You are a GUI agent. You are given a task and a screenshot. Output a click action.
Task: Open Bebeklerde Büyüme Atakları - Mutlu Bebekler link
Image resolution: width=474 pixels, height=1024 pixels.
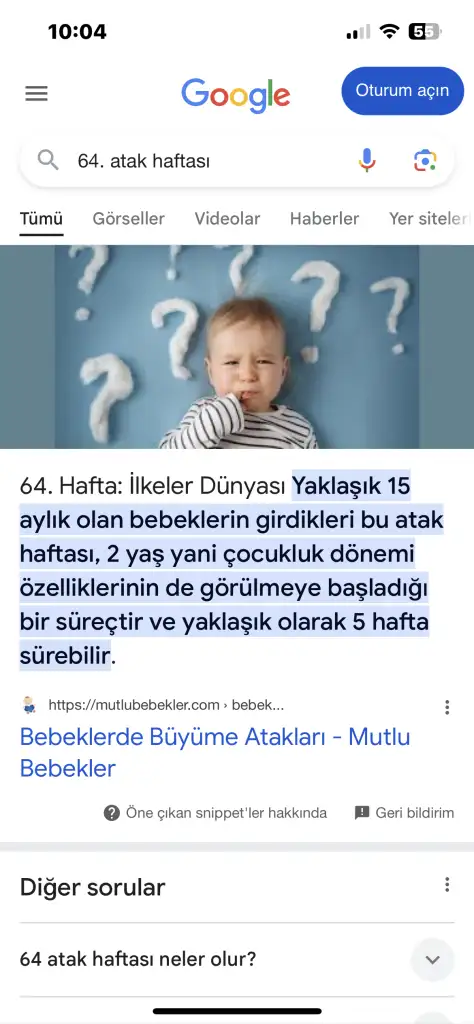[x=215, y=752]
